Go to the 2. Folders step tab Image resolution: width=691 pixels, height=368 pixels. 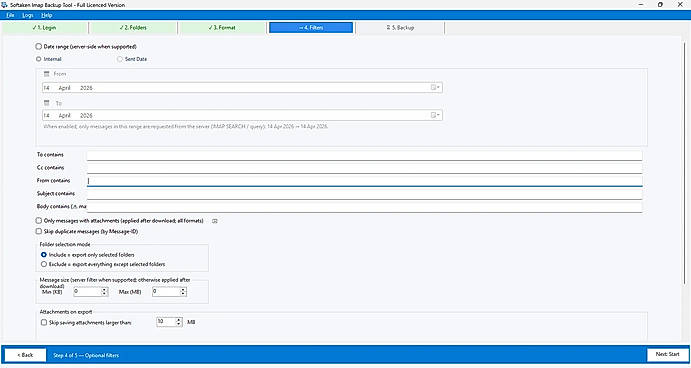133,28
